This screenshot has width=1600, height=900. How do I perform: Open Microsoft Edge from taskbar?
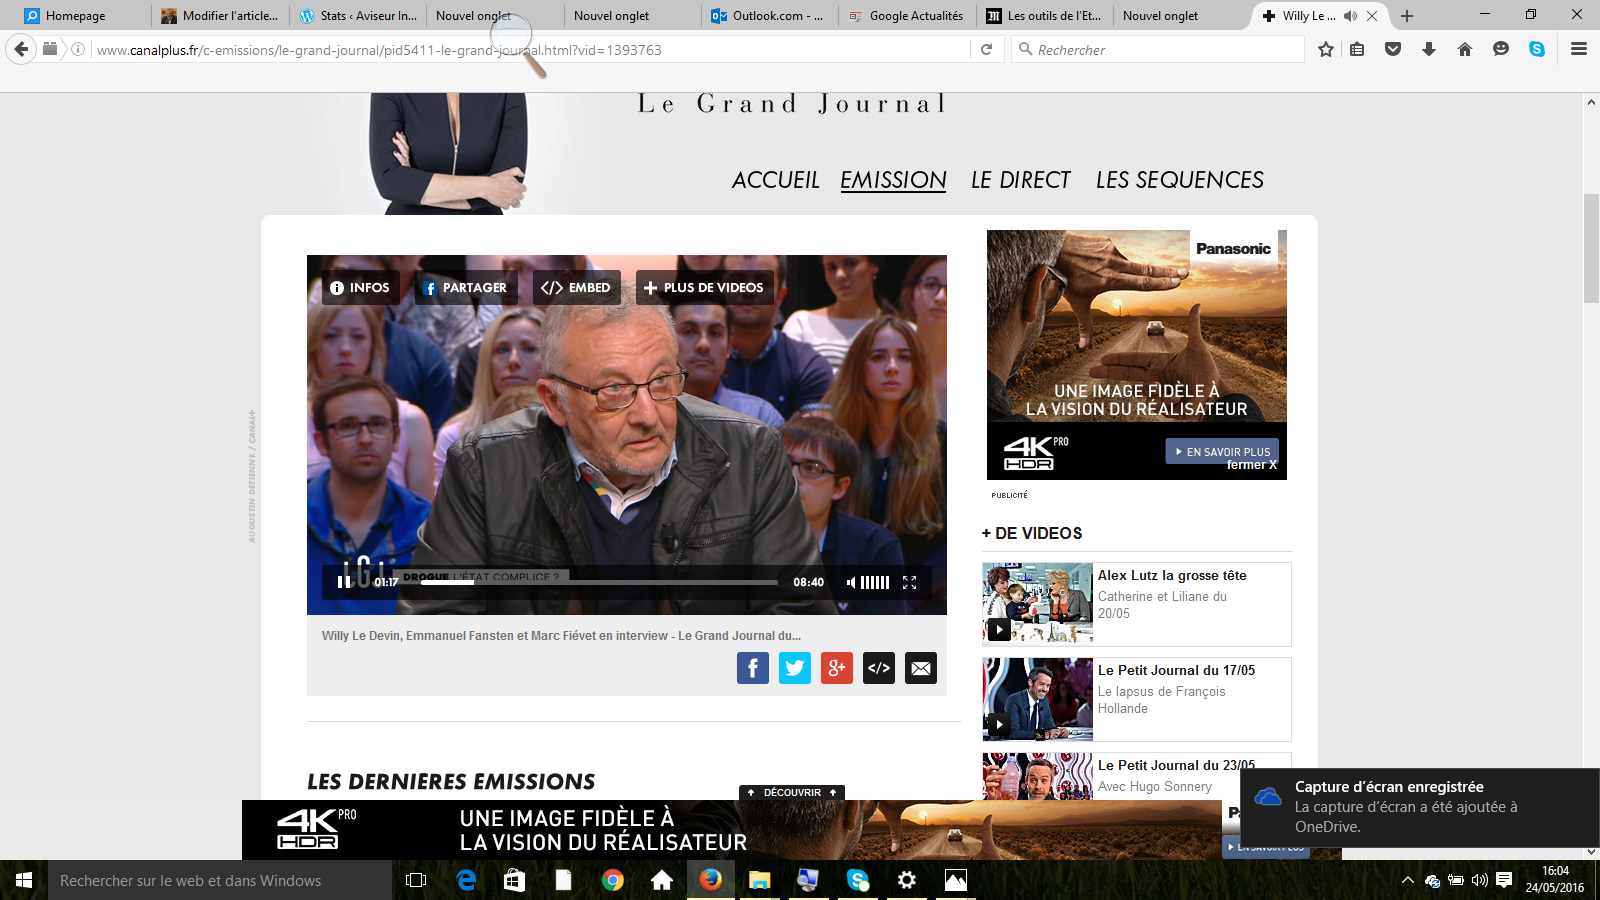[x=466, y=880]
